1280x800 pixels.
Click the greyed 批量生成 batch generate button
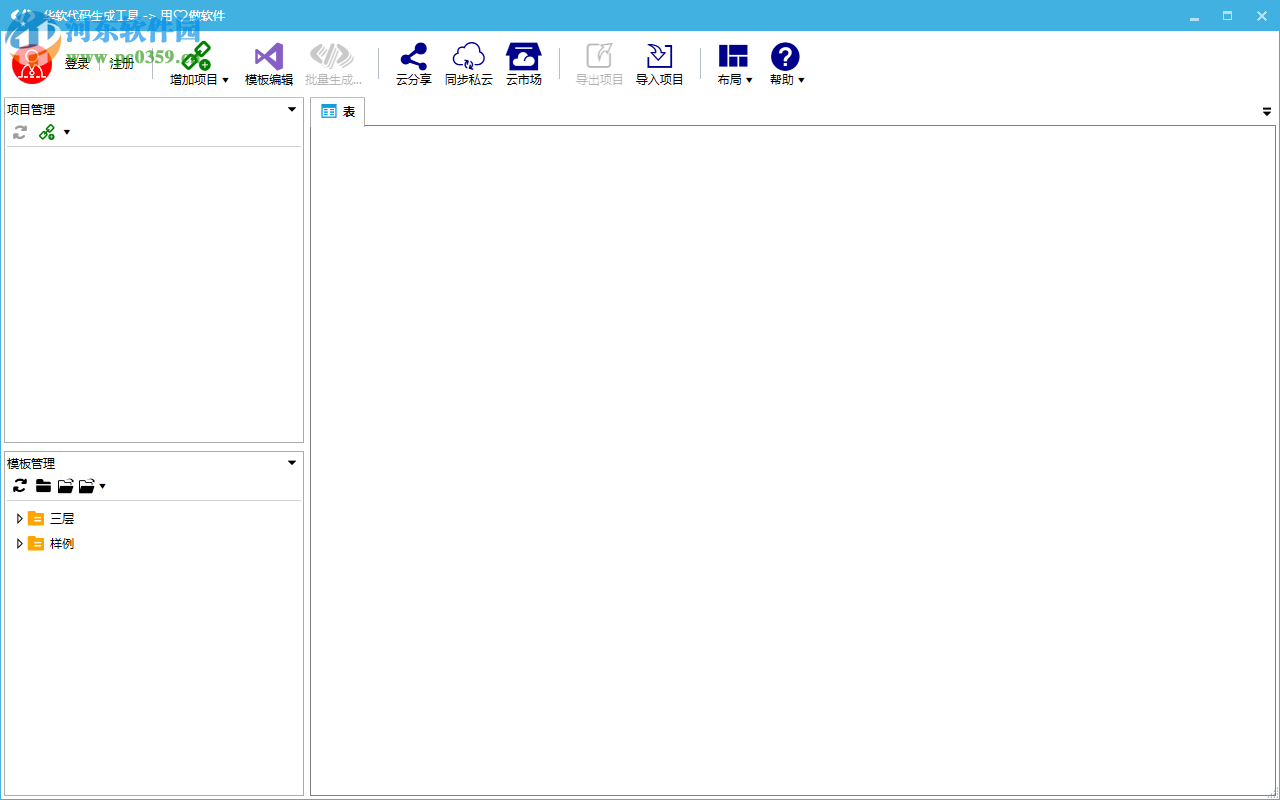tap(333, 64)
